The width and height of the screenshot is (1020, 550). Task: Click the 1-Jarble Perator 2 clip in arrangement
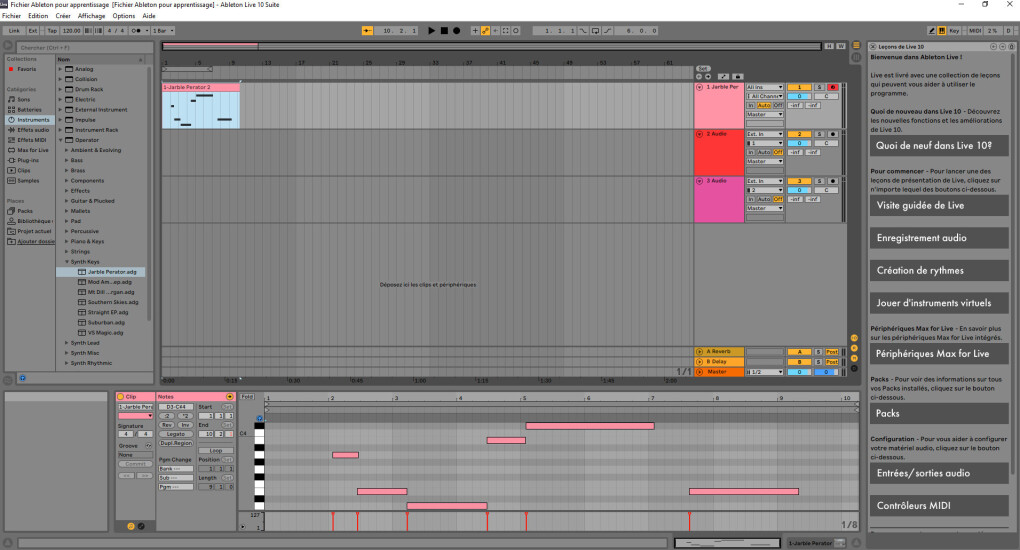(x=201, y=106)
